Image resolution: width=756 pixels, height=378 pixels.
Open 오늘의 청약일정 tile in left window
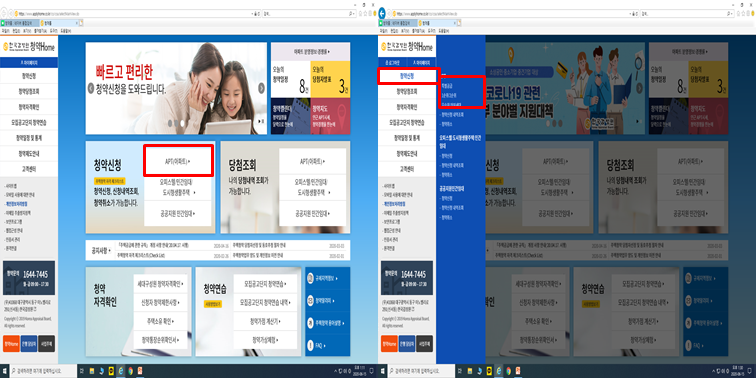click(290, 79)
